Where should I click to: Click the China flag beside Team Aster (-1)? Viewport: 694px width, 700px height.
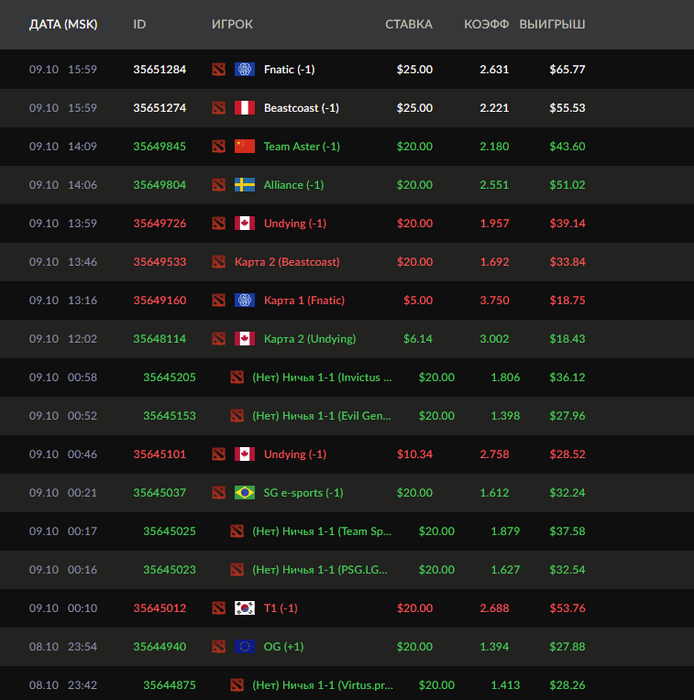pyautogui.click(x=244, y=146)
